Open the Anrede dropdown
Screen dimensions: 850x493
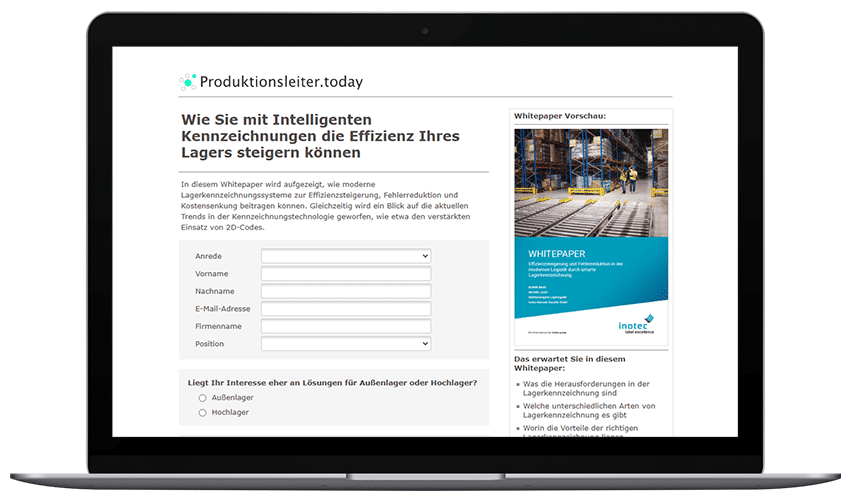click(x=345, y=256)
